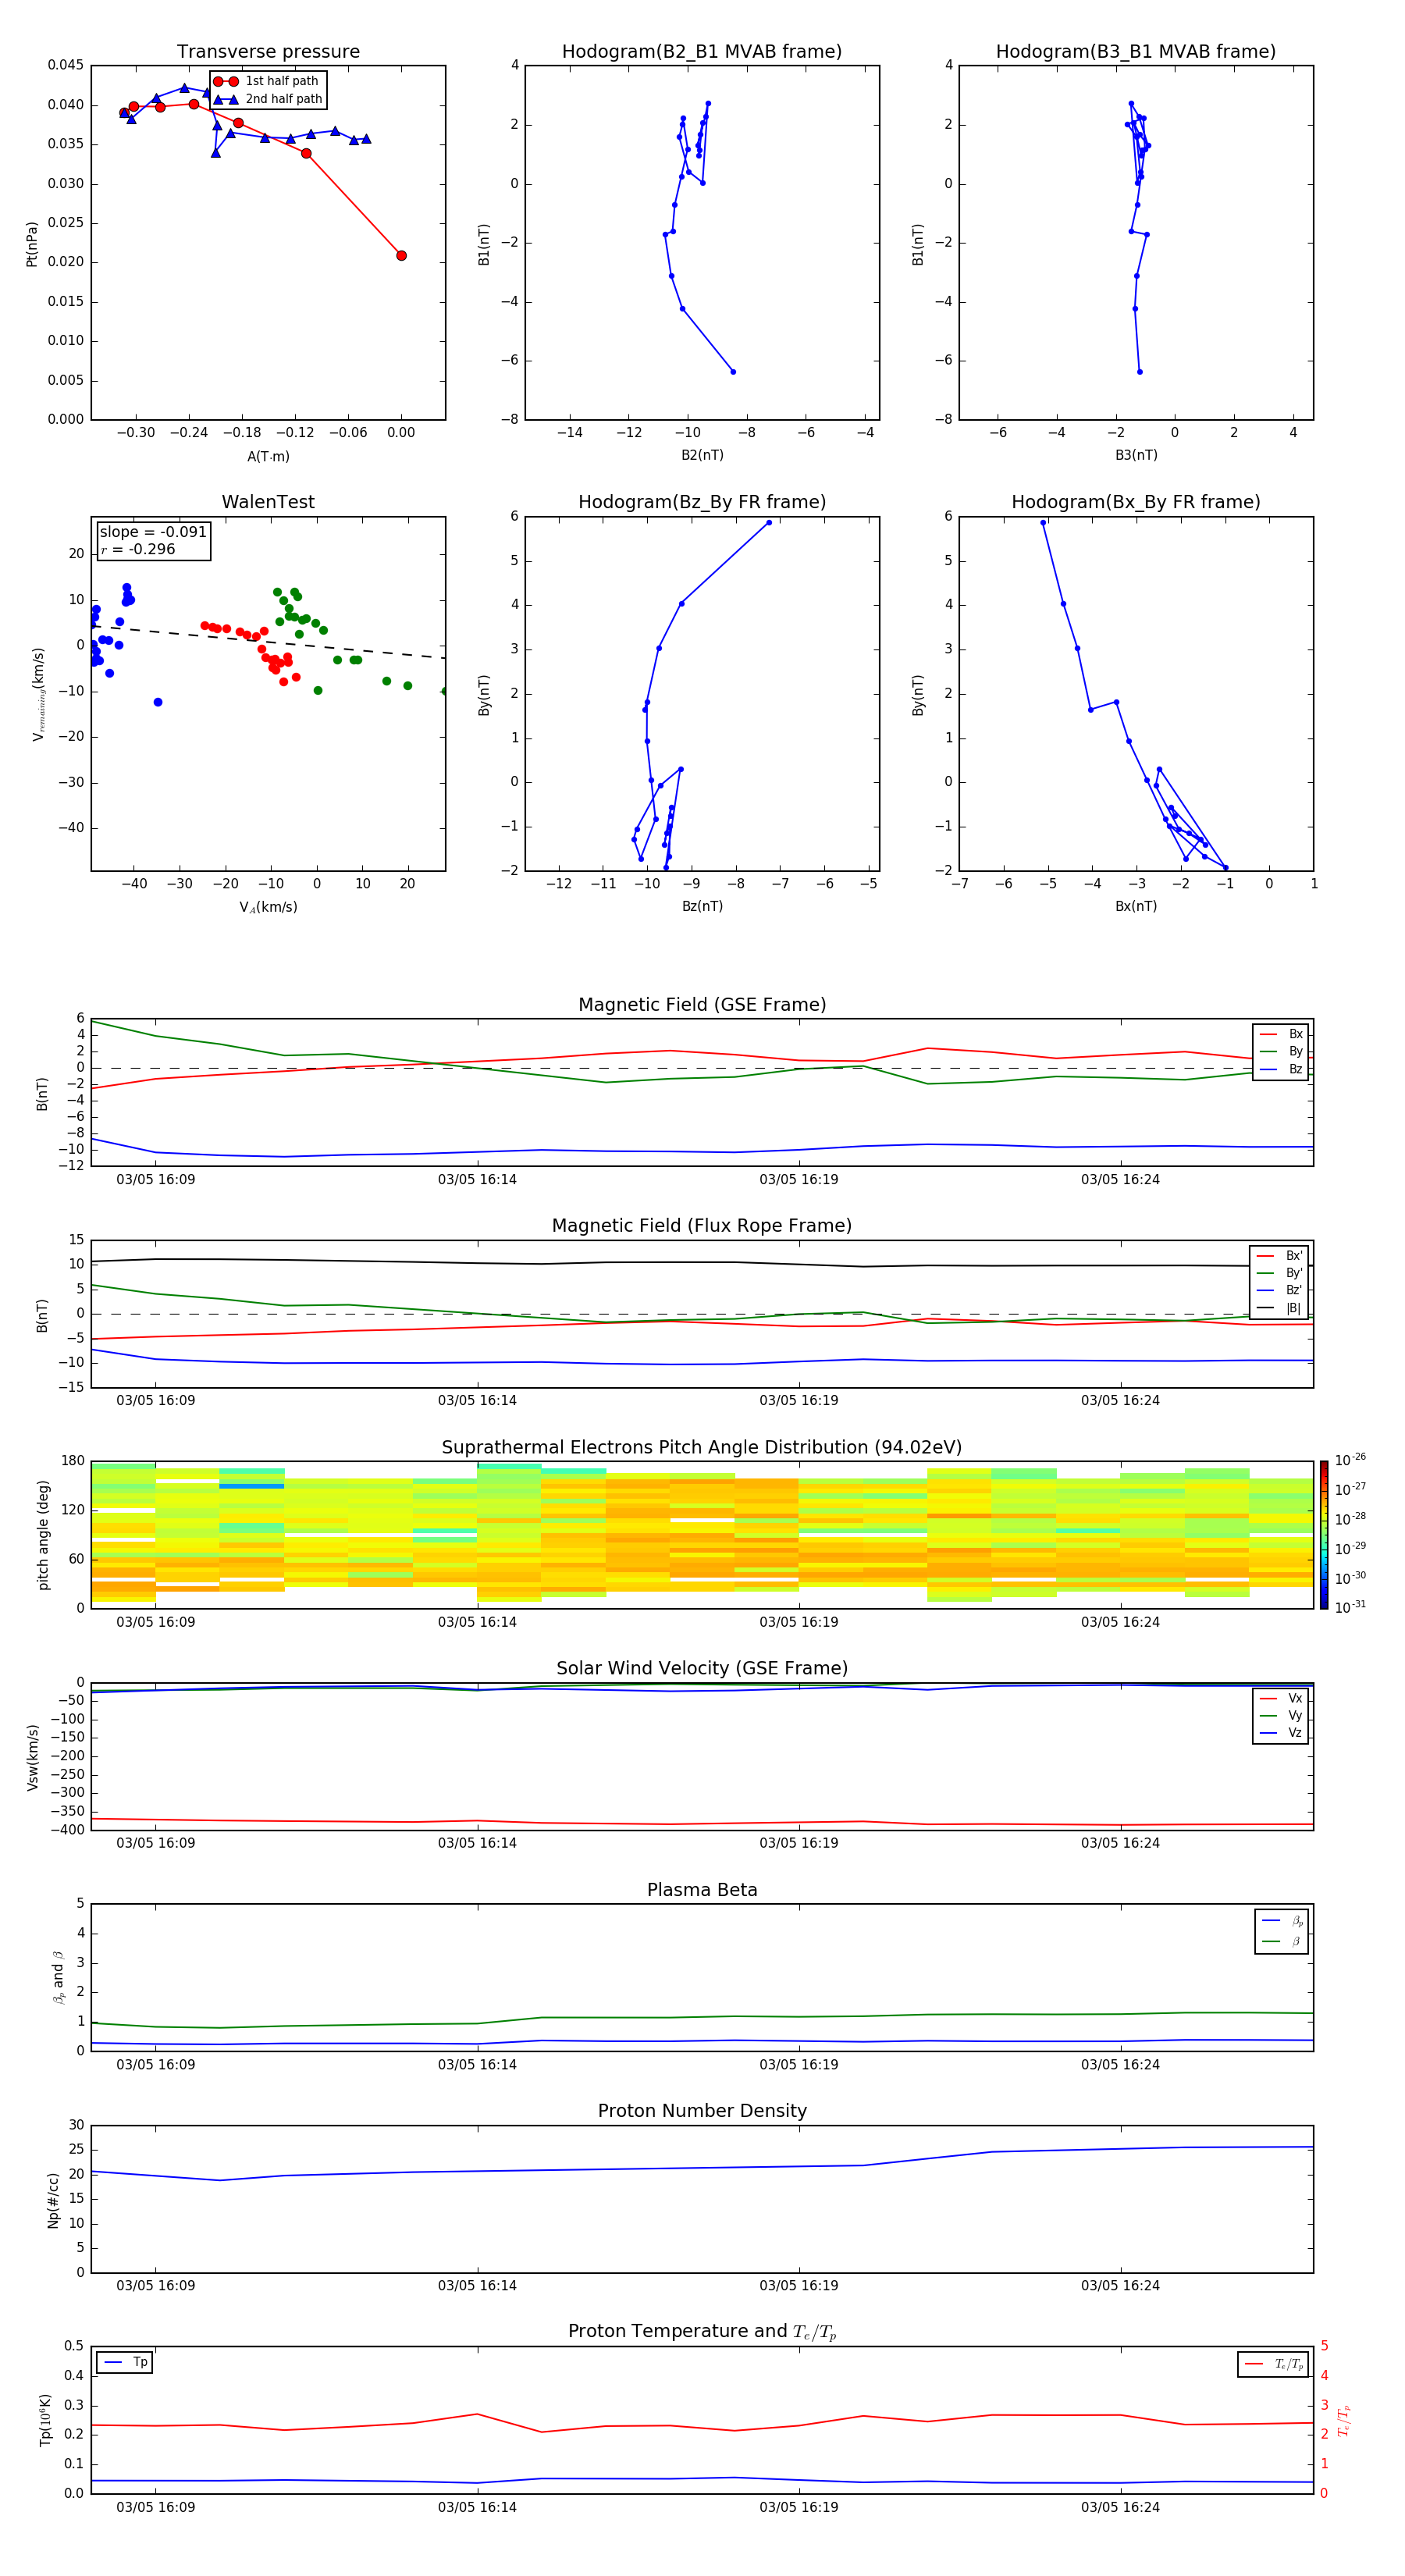
Task: Click the 'Hodogram(Bx_By FR frame)' title
Action: click(1136, 502)
